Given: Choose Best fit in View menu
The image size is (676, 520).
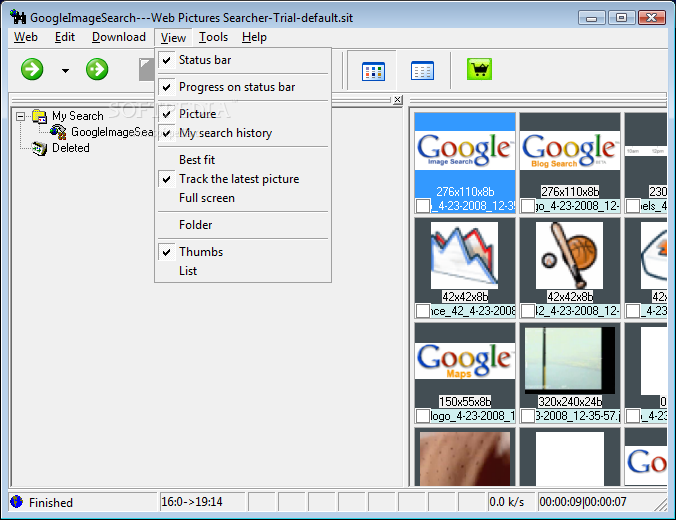Looking at the screenshot, I should 243,160.
